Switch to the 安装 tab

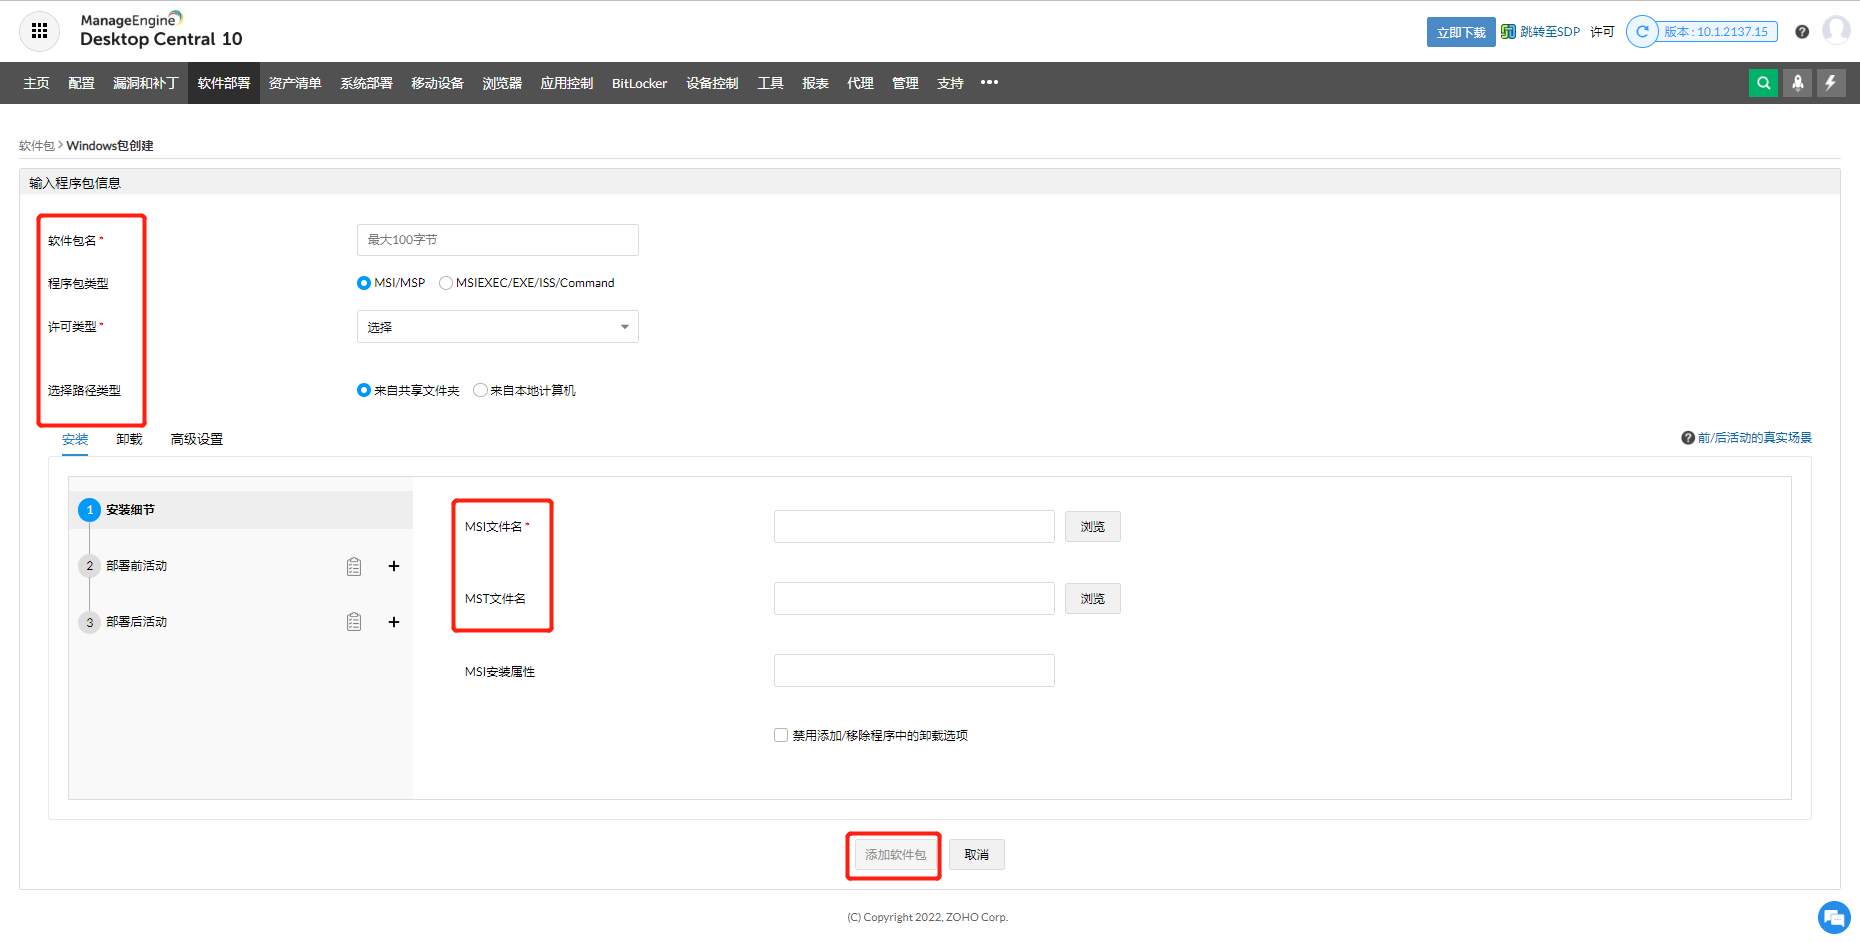coord(75,439)
